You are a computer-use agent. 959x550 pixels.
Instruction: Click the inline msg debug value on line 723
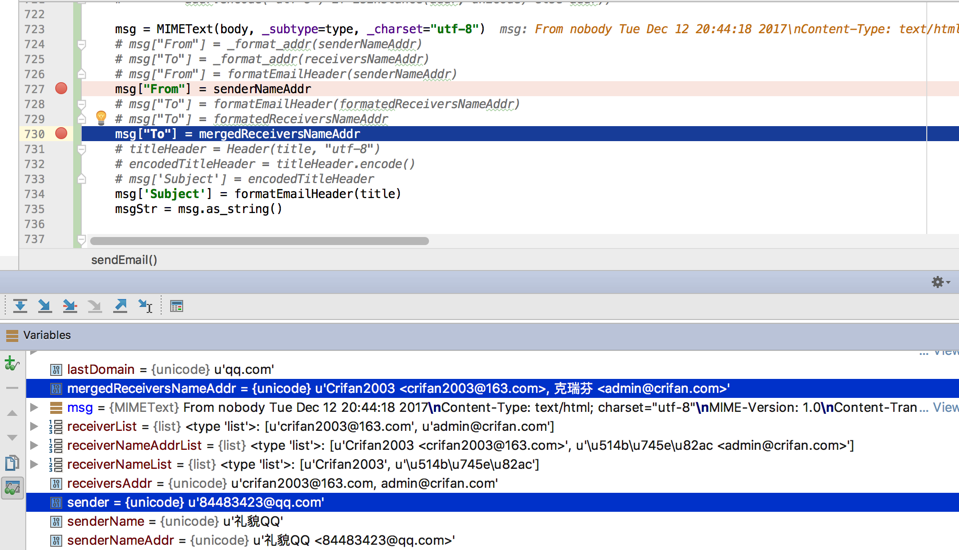pos(729,29)
